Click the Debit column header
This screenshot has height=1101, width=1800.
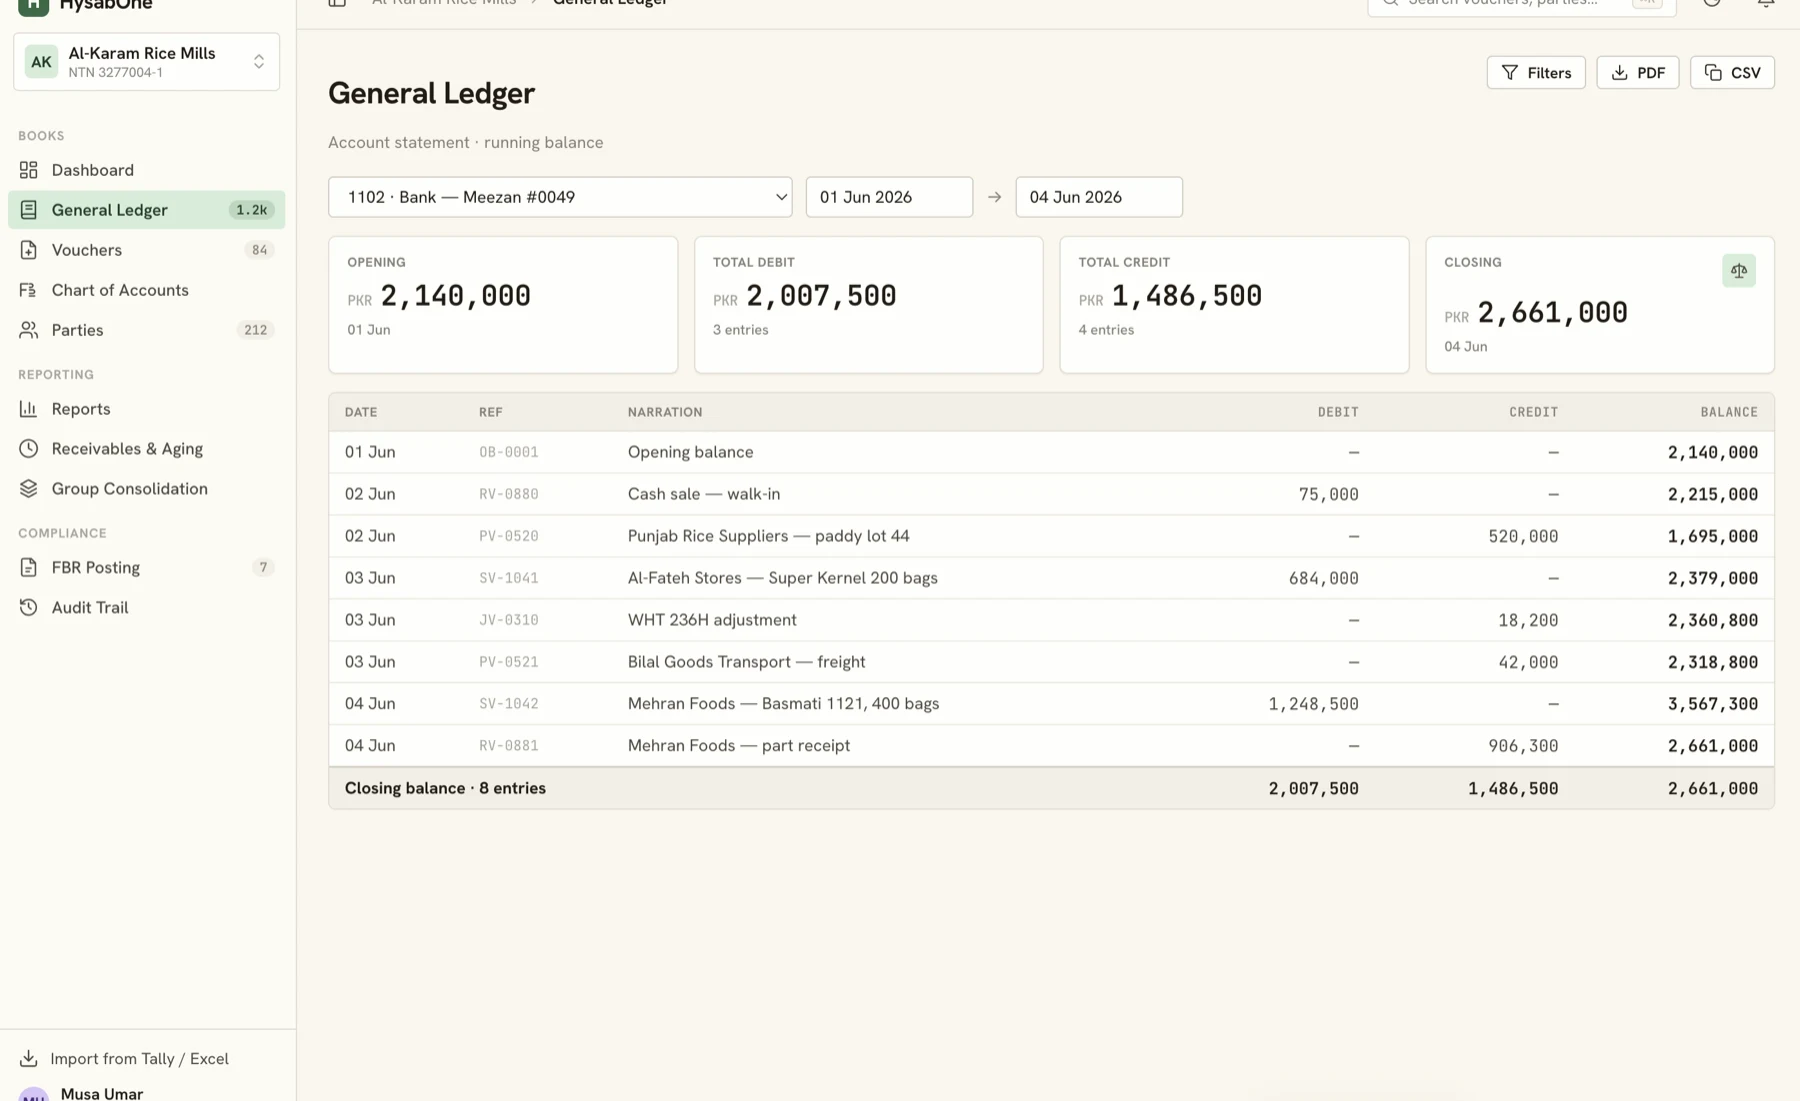(1337, 412)
